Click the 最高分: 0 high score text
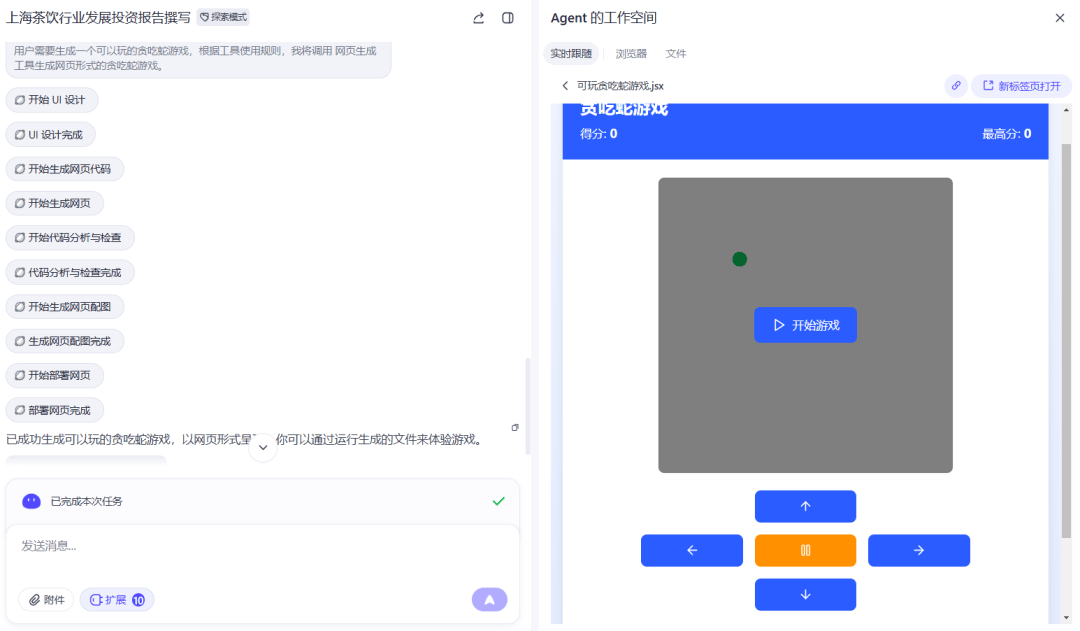 coord(1006,134)
